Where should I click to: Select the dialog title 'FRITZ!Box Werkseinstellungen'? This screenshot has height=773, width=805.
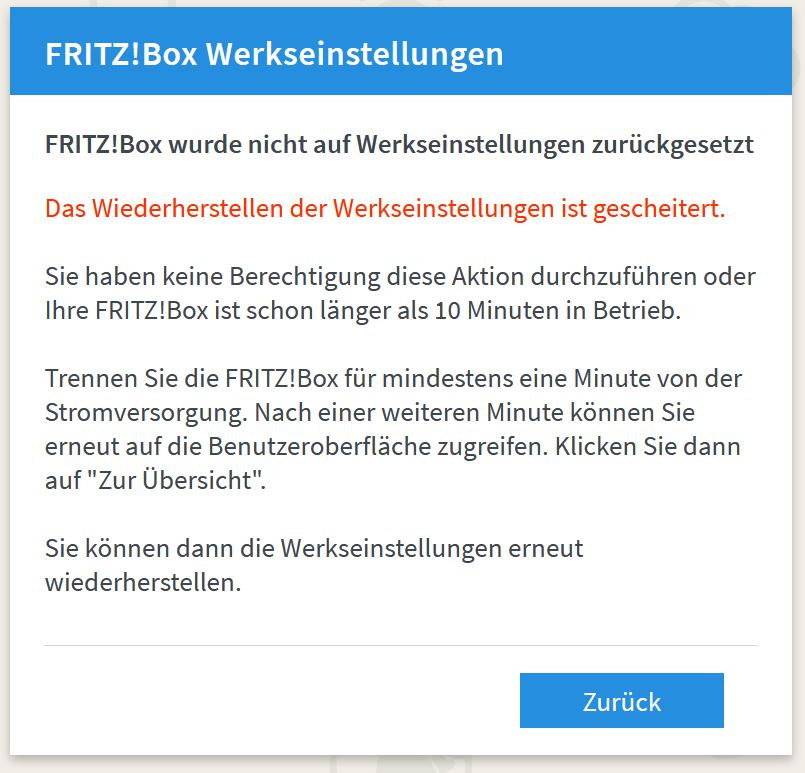[274, 54]
